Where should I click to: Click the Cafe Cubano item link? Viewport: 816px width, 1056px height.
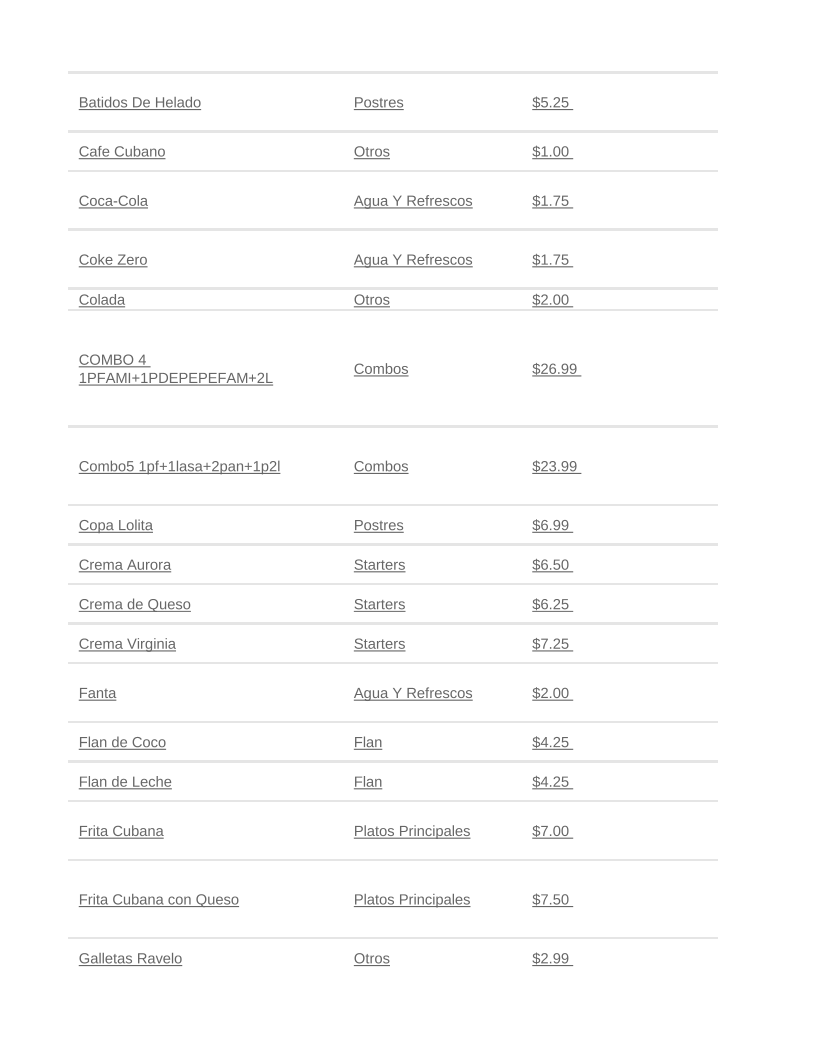[122, 152]
